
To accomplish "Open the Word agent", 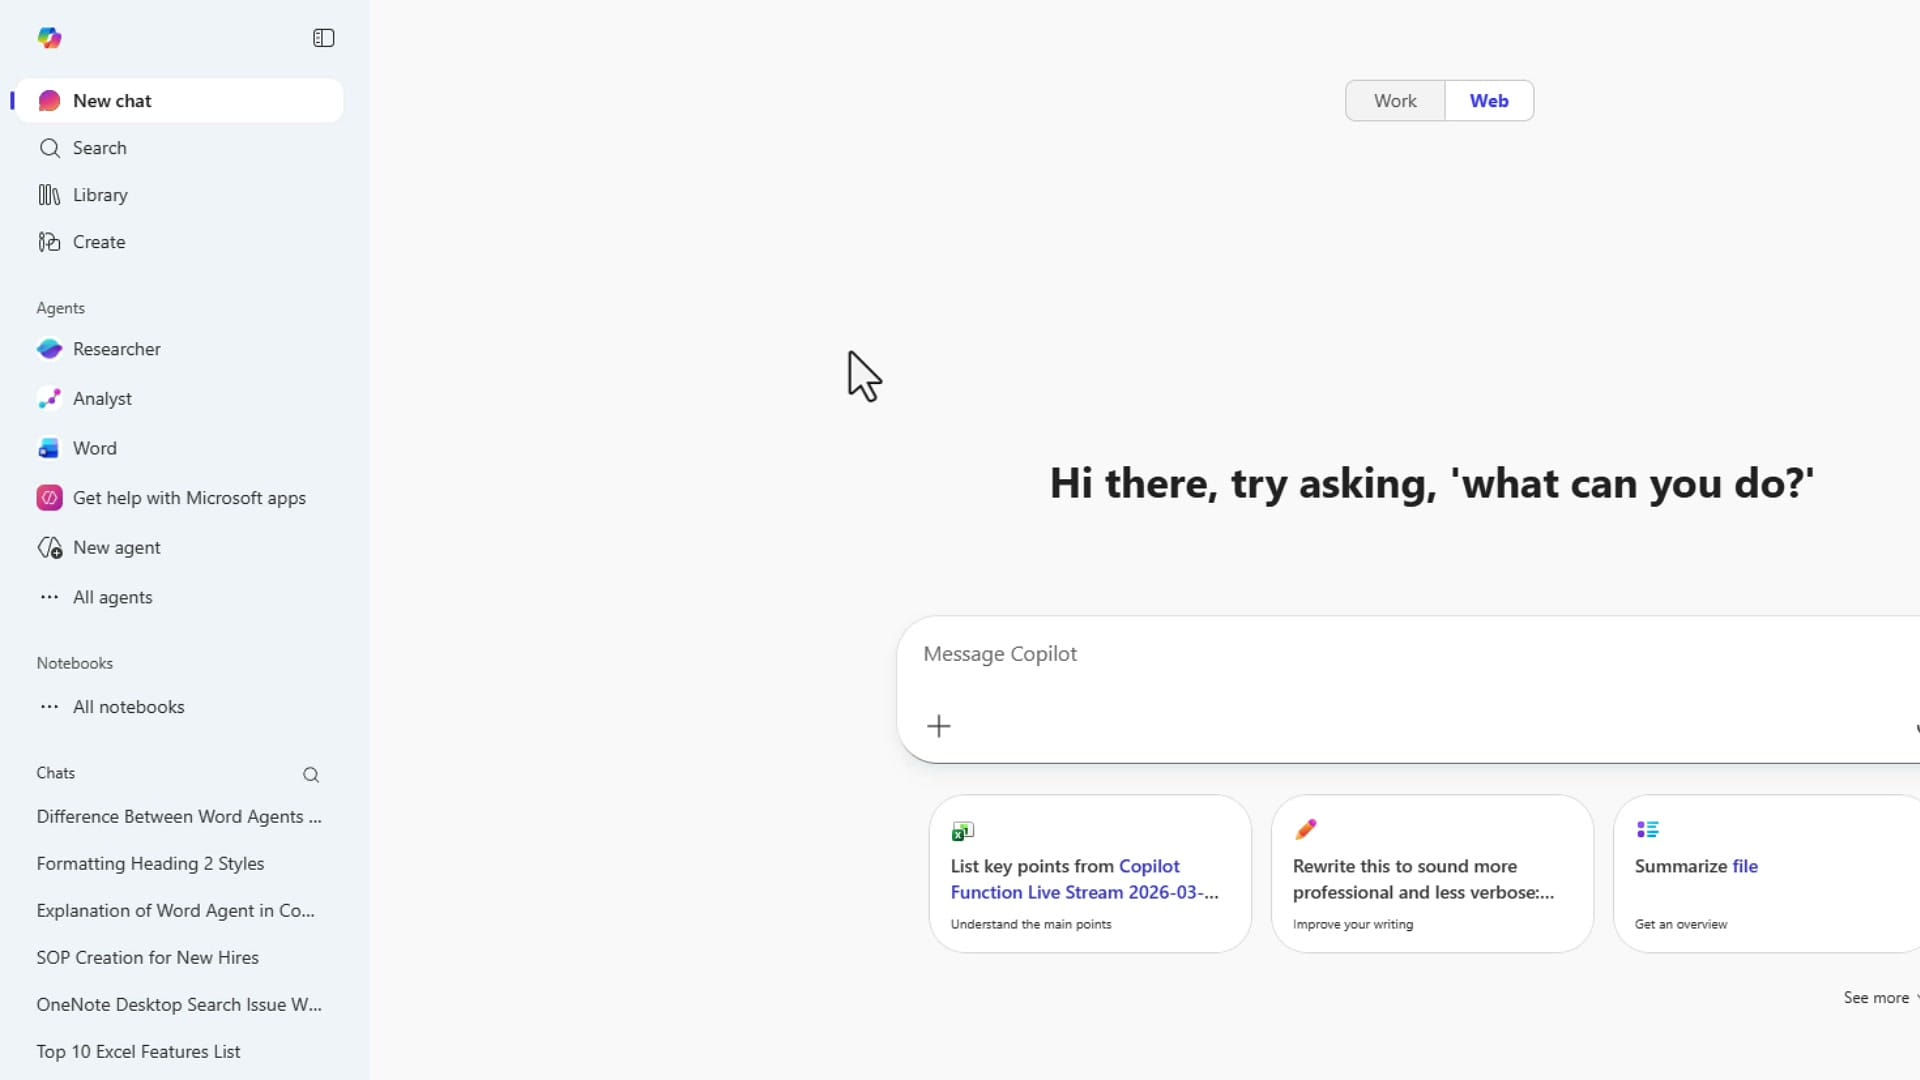I will 94,448.
